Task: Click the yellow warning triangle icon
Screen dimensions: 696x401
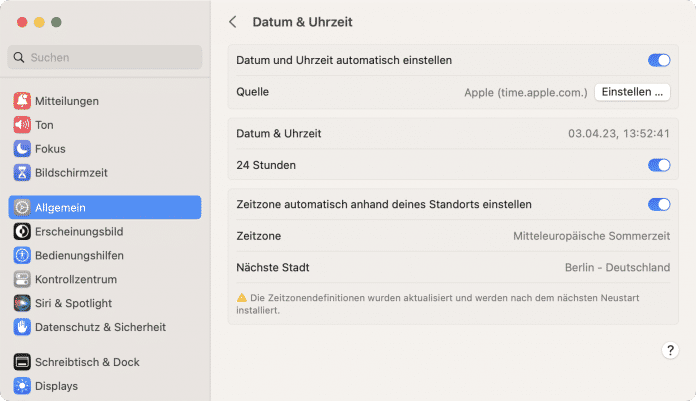Action: pyautogui.click(x=241, y=298)
